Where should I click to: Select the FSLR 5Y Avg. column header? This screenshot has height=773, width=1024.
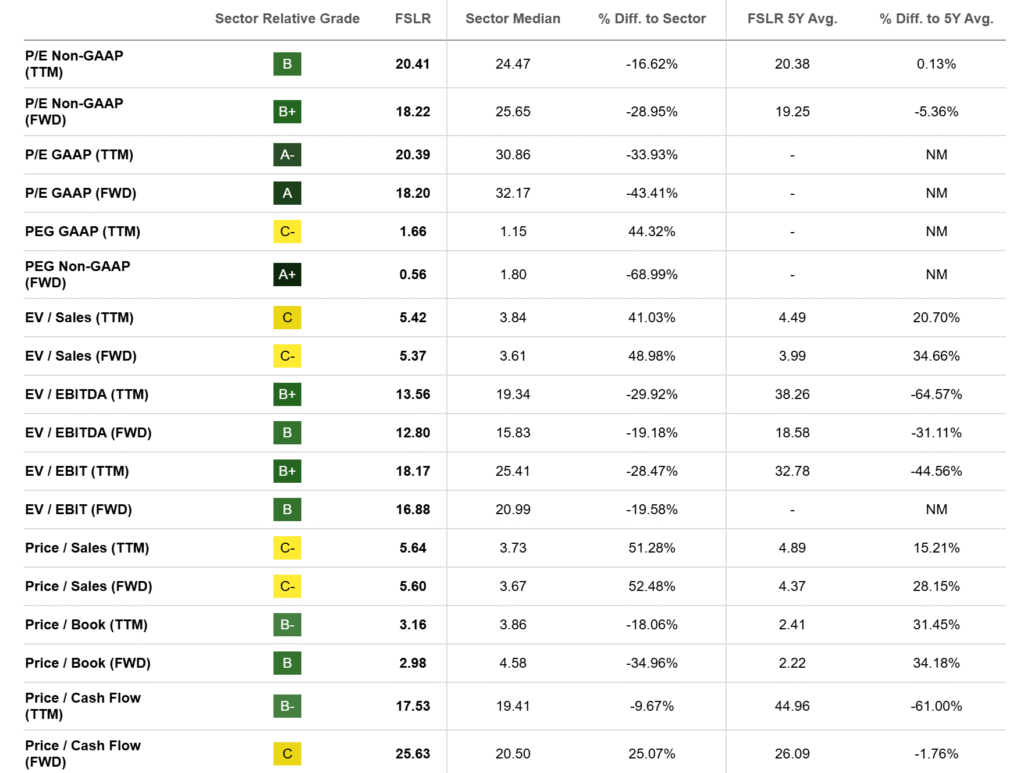tap(792, 19)
